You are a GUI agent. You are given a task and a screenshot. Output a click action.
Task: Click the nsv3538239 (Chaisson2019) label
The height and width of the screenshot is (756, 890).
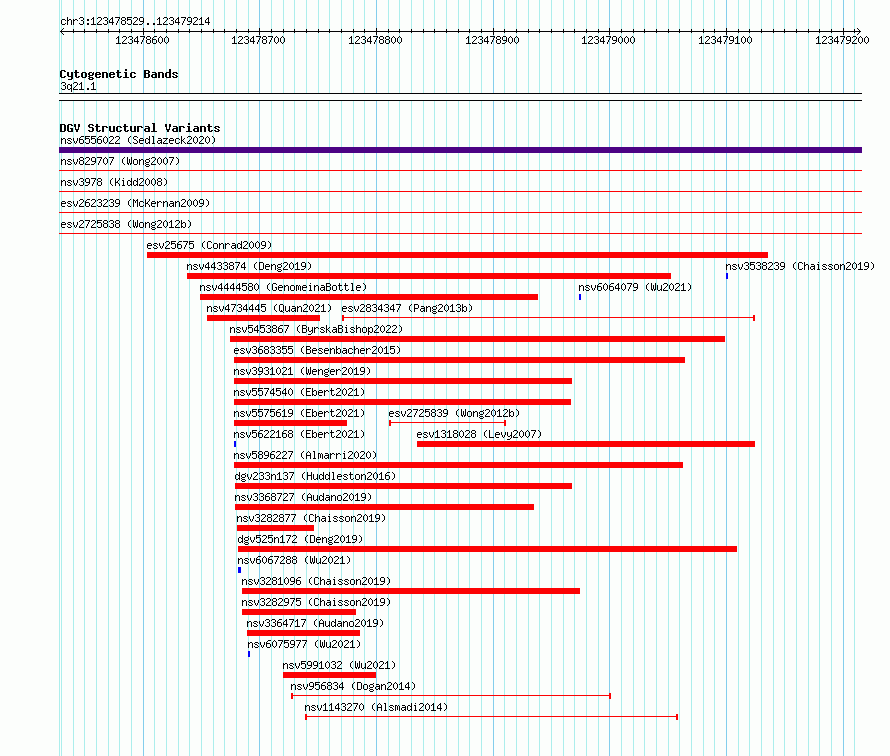pos(800,266)
